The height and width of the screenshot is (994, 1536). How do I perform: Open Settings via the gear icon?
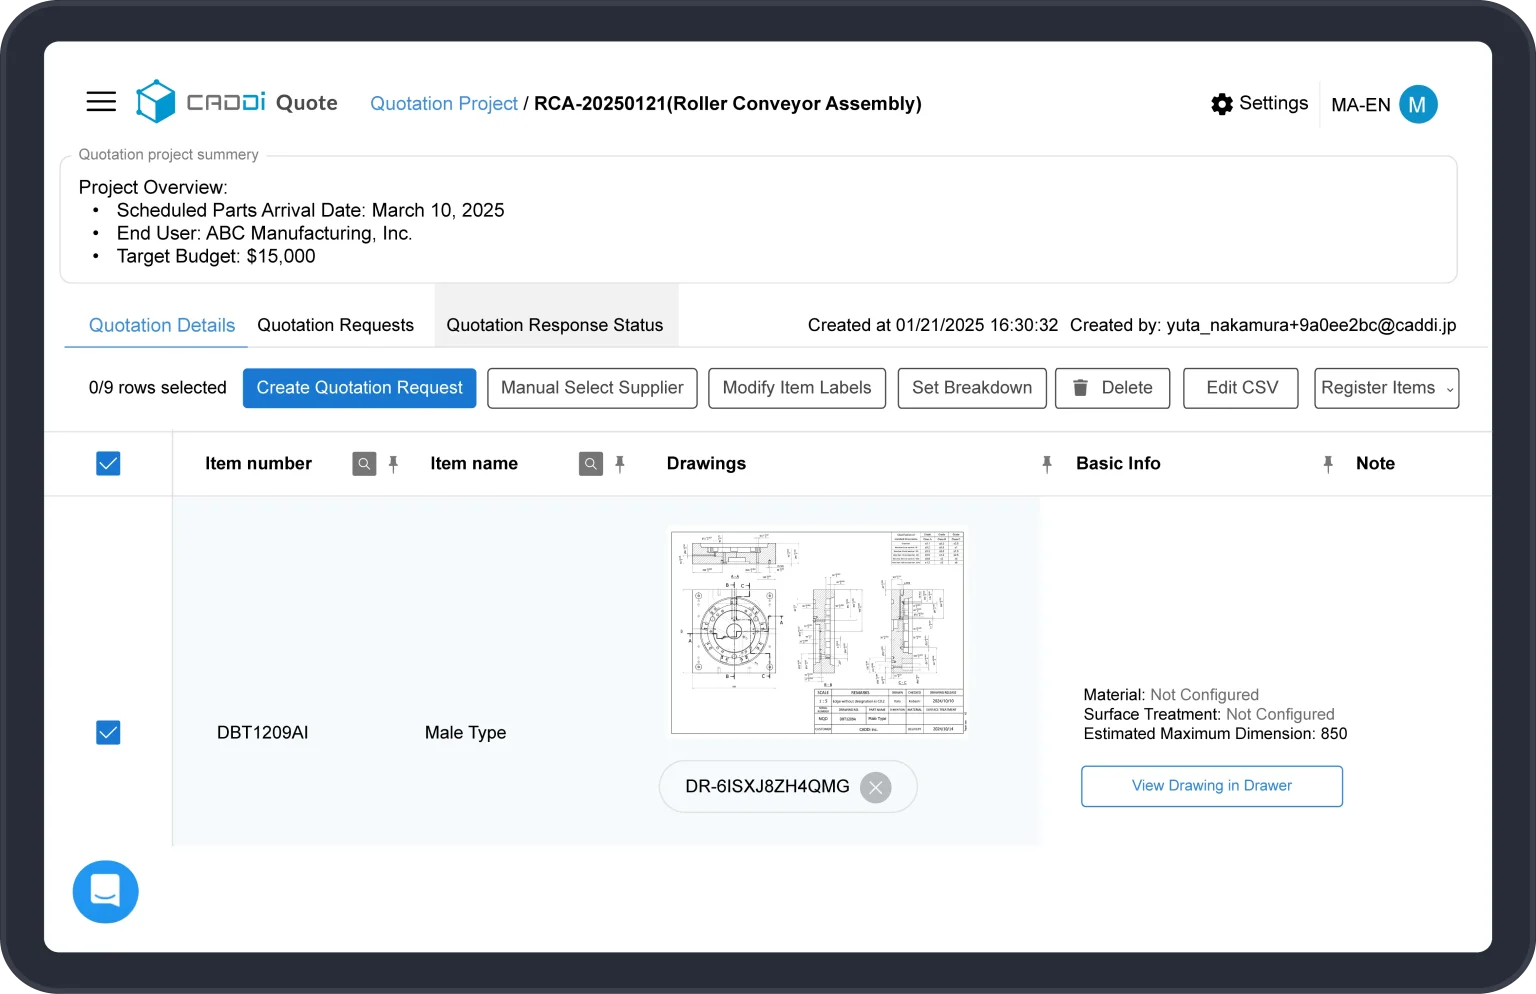click(x=1221, y=104)
